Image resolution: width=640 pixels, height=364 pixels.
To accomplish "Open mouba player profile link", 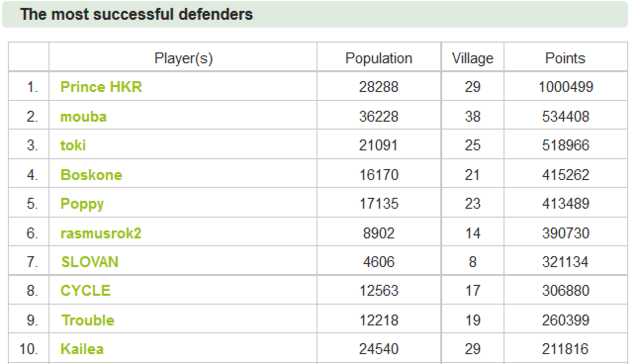I will pos(83,117).
